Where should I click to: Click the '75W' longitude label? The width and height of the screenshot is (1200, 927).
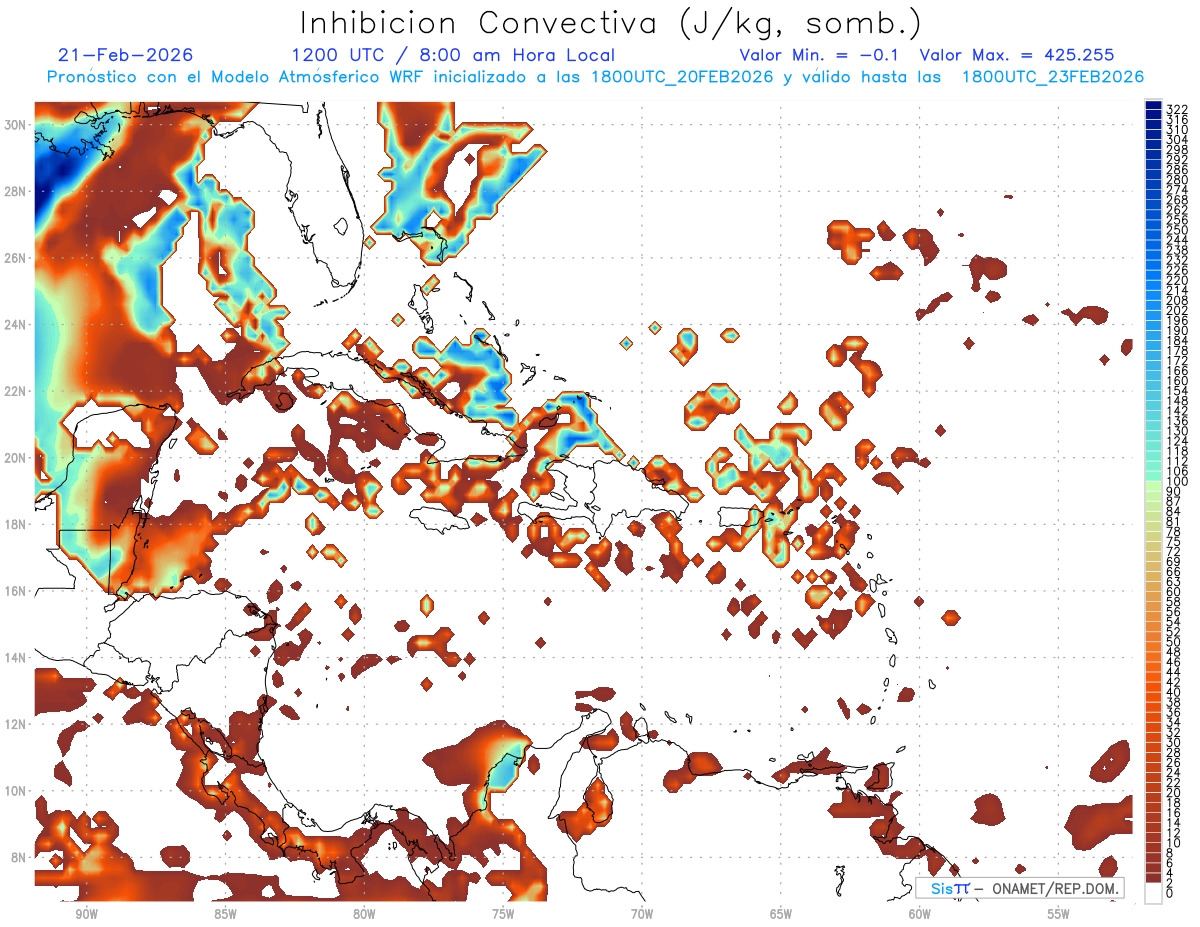[x=503, y=914]
